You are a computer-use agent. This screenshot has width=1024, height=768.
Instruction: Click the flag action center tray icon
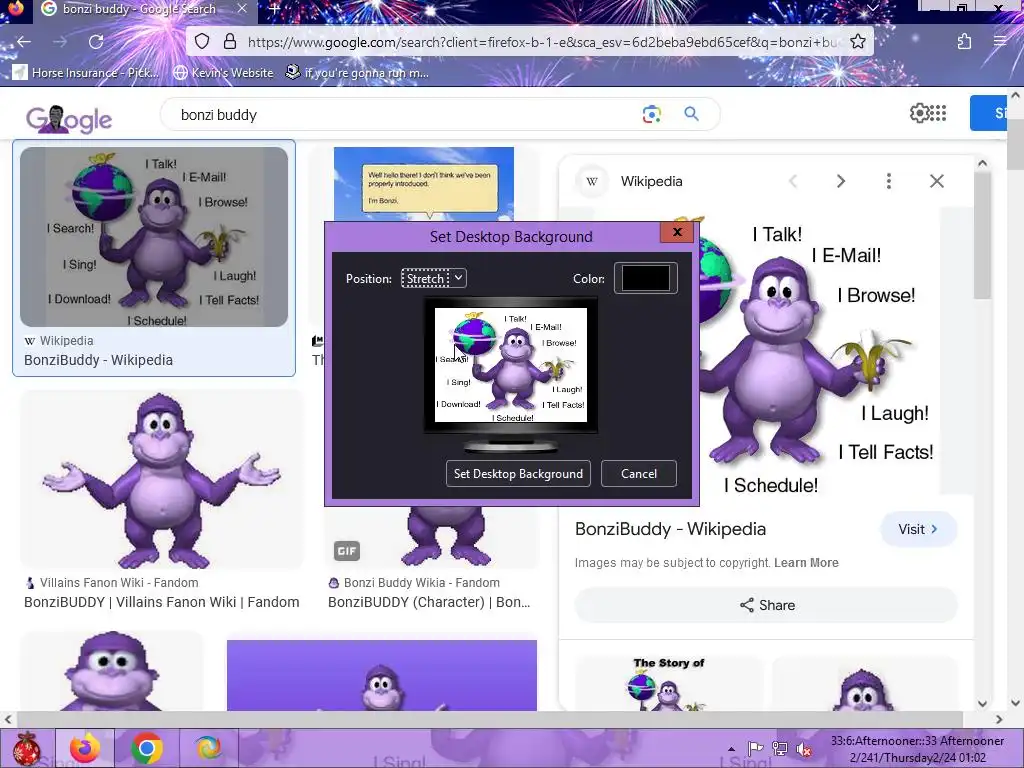point(756,749)
